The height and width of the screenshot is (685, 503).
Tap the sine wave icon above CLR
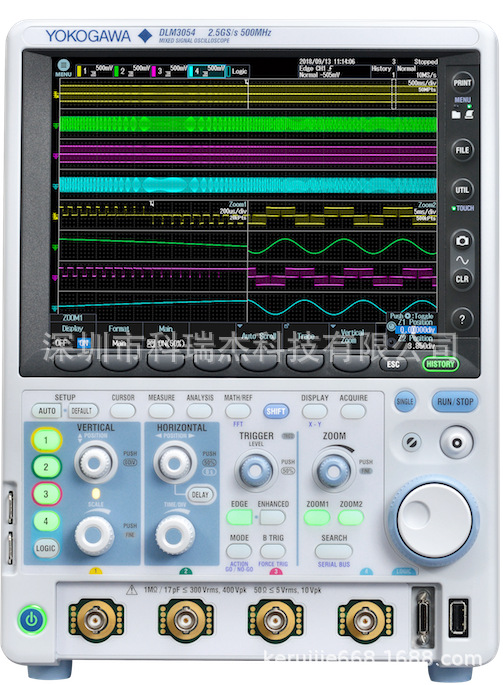click(462, 261)
